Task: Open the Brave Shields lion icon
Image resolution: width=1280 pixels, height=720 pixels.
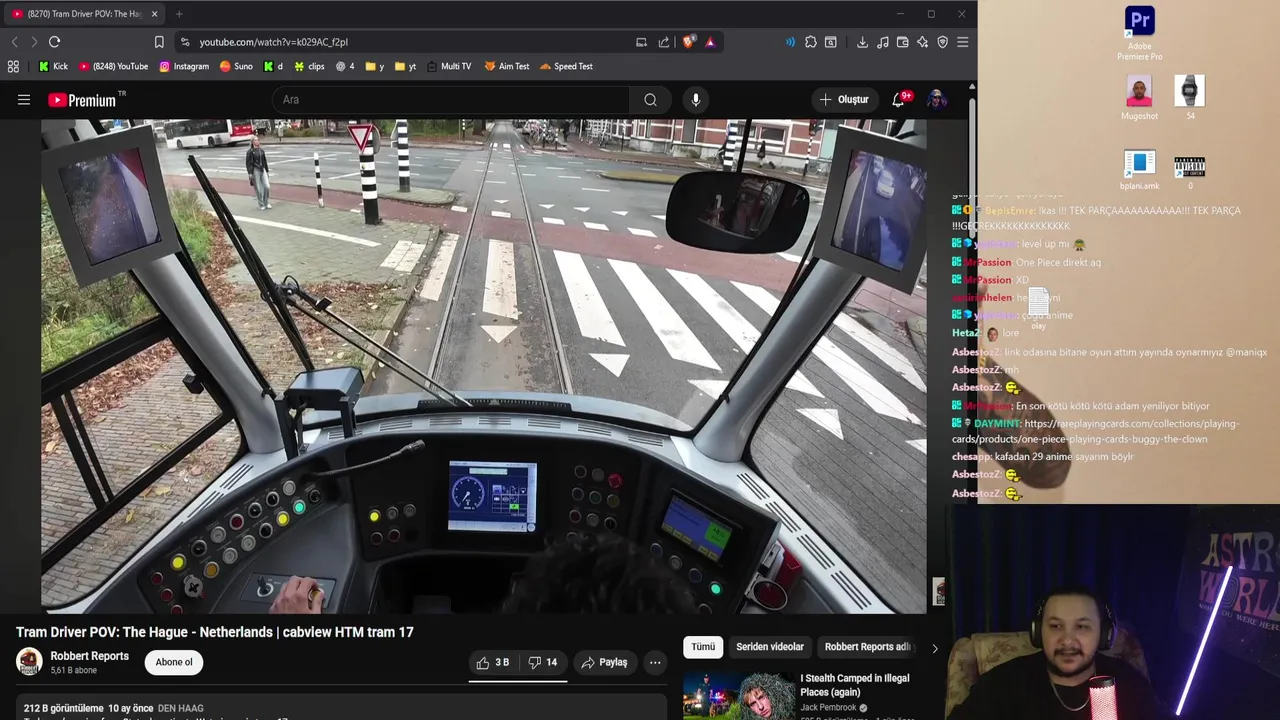Action: point(688,42)
